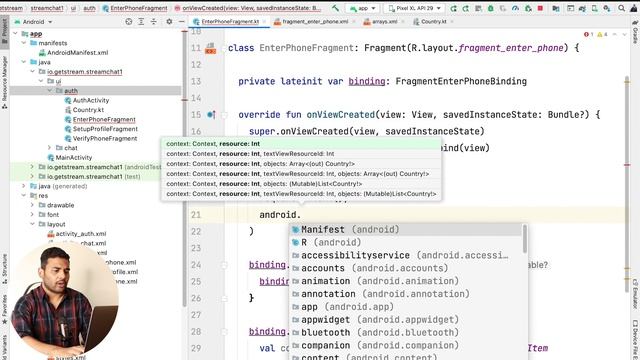
Task: Click the gutter icon on line 11
Action: (x=210, y=48)
